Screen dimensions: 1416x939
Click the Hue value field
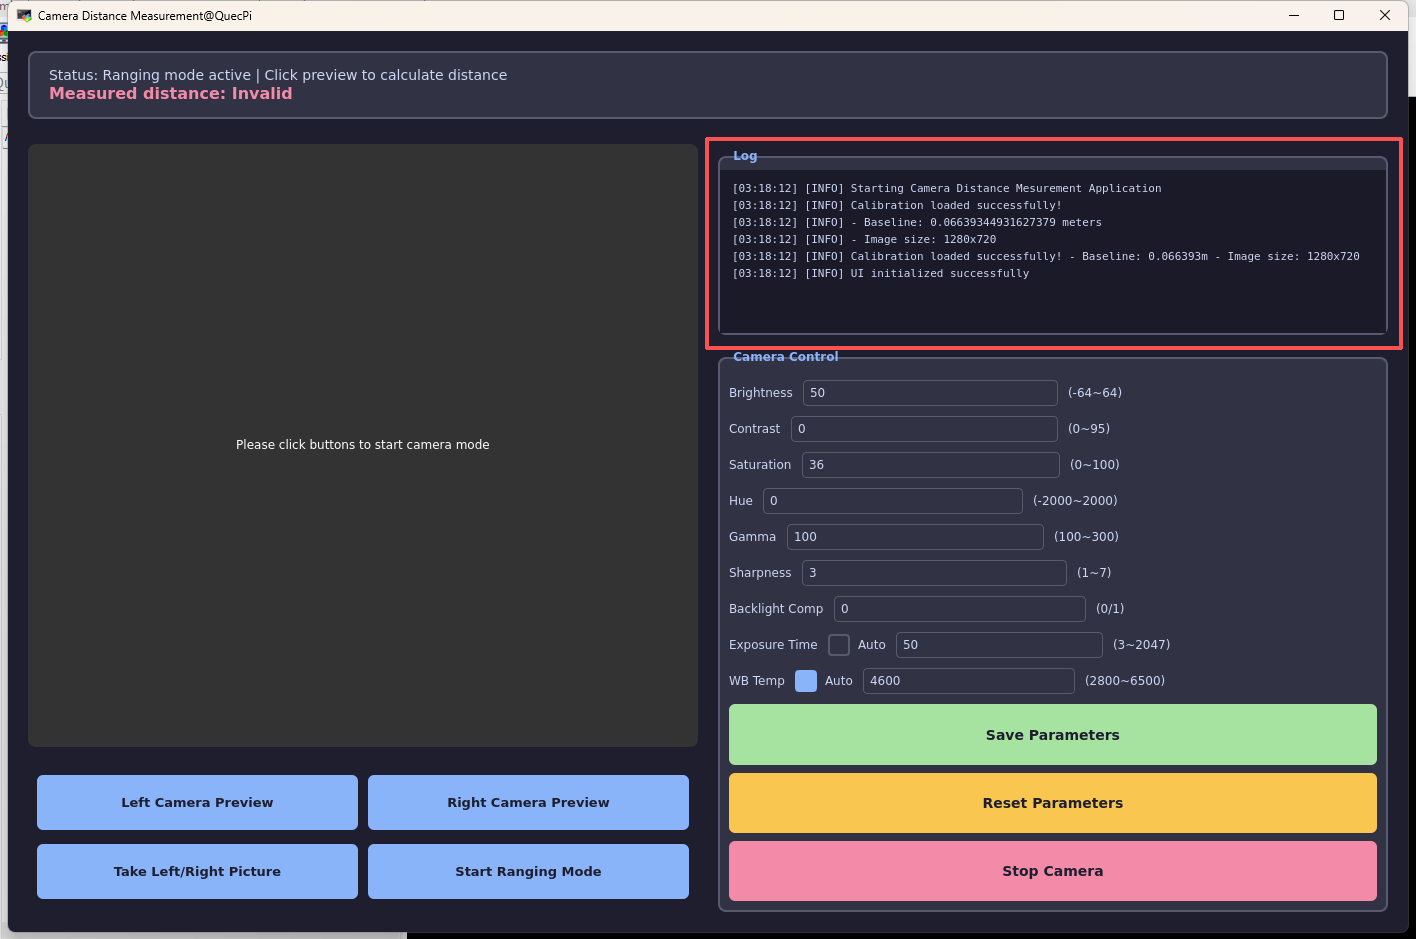(x=892, y=501)
